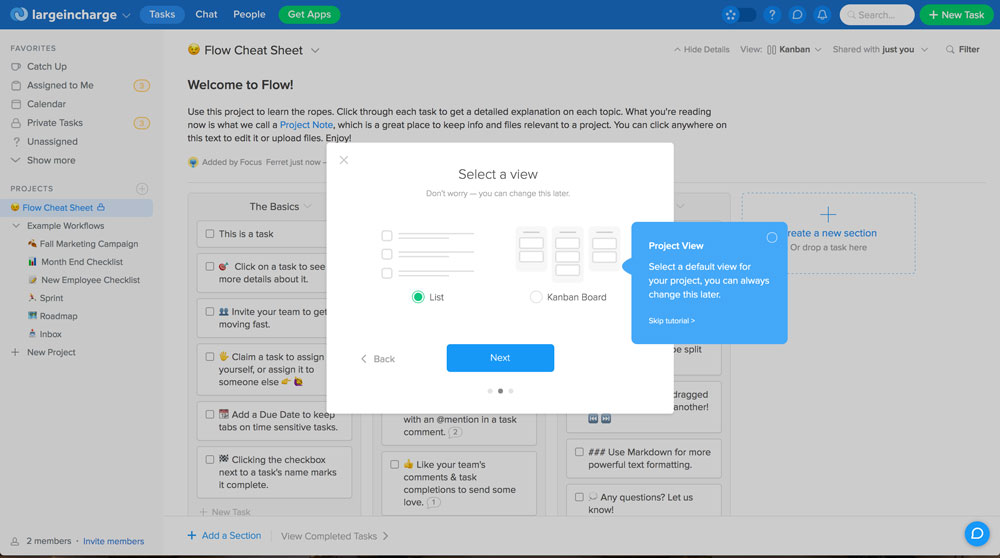Screen dimensions: 1000x558
Task: Click New Project in sidebar
Action: [x=51, y=352]
